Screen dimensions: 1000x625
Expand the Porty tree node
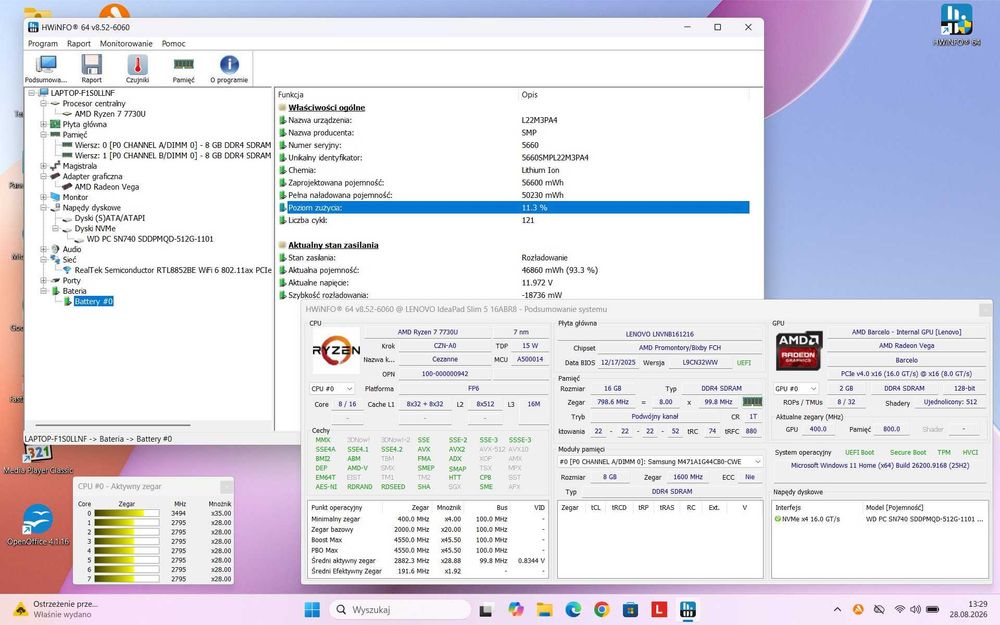(43, 281)
